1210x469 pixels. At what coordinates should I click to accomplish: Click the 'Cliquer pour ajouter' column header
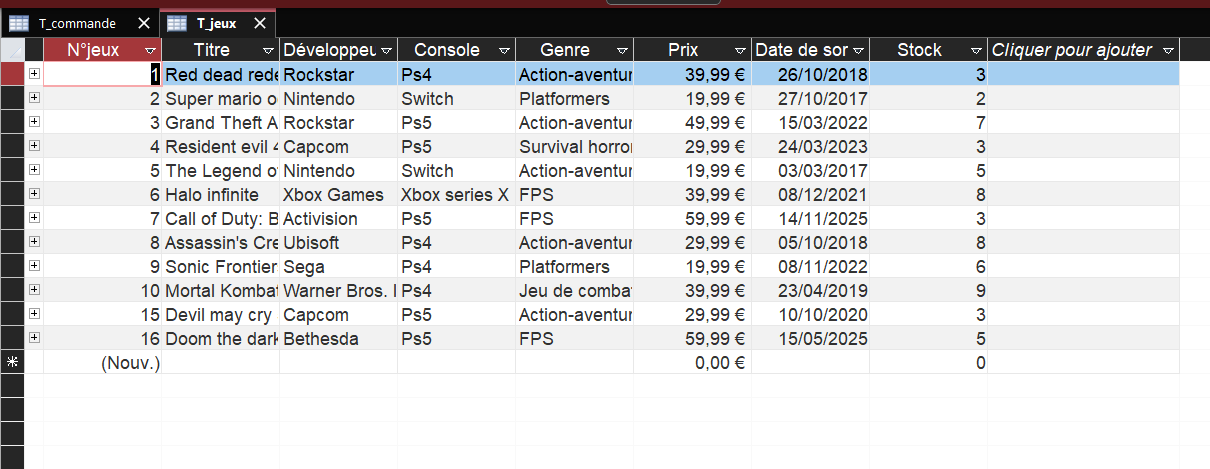click(x=1070, y=50)
